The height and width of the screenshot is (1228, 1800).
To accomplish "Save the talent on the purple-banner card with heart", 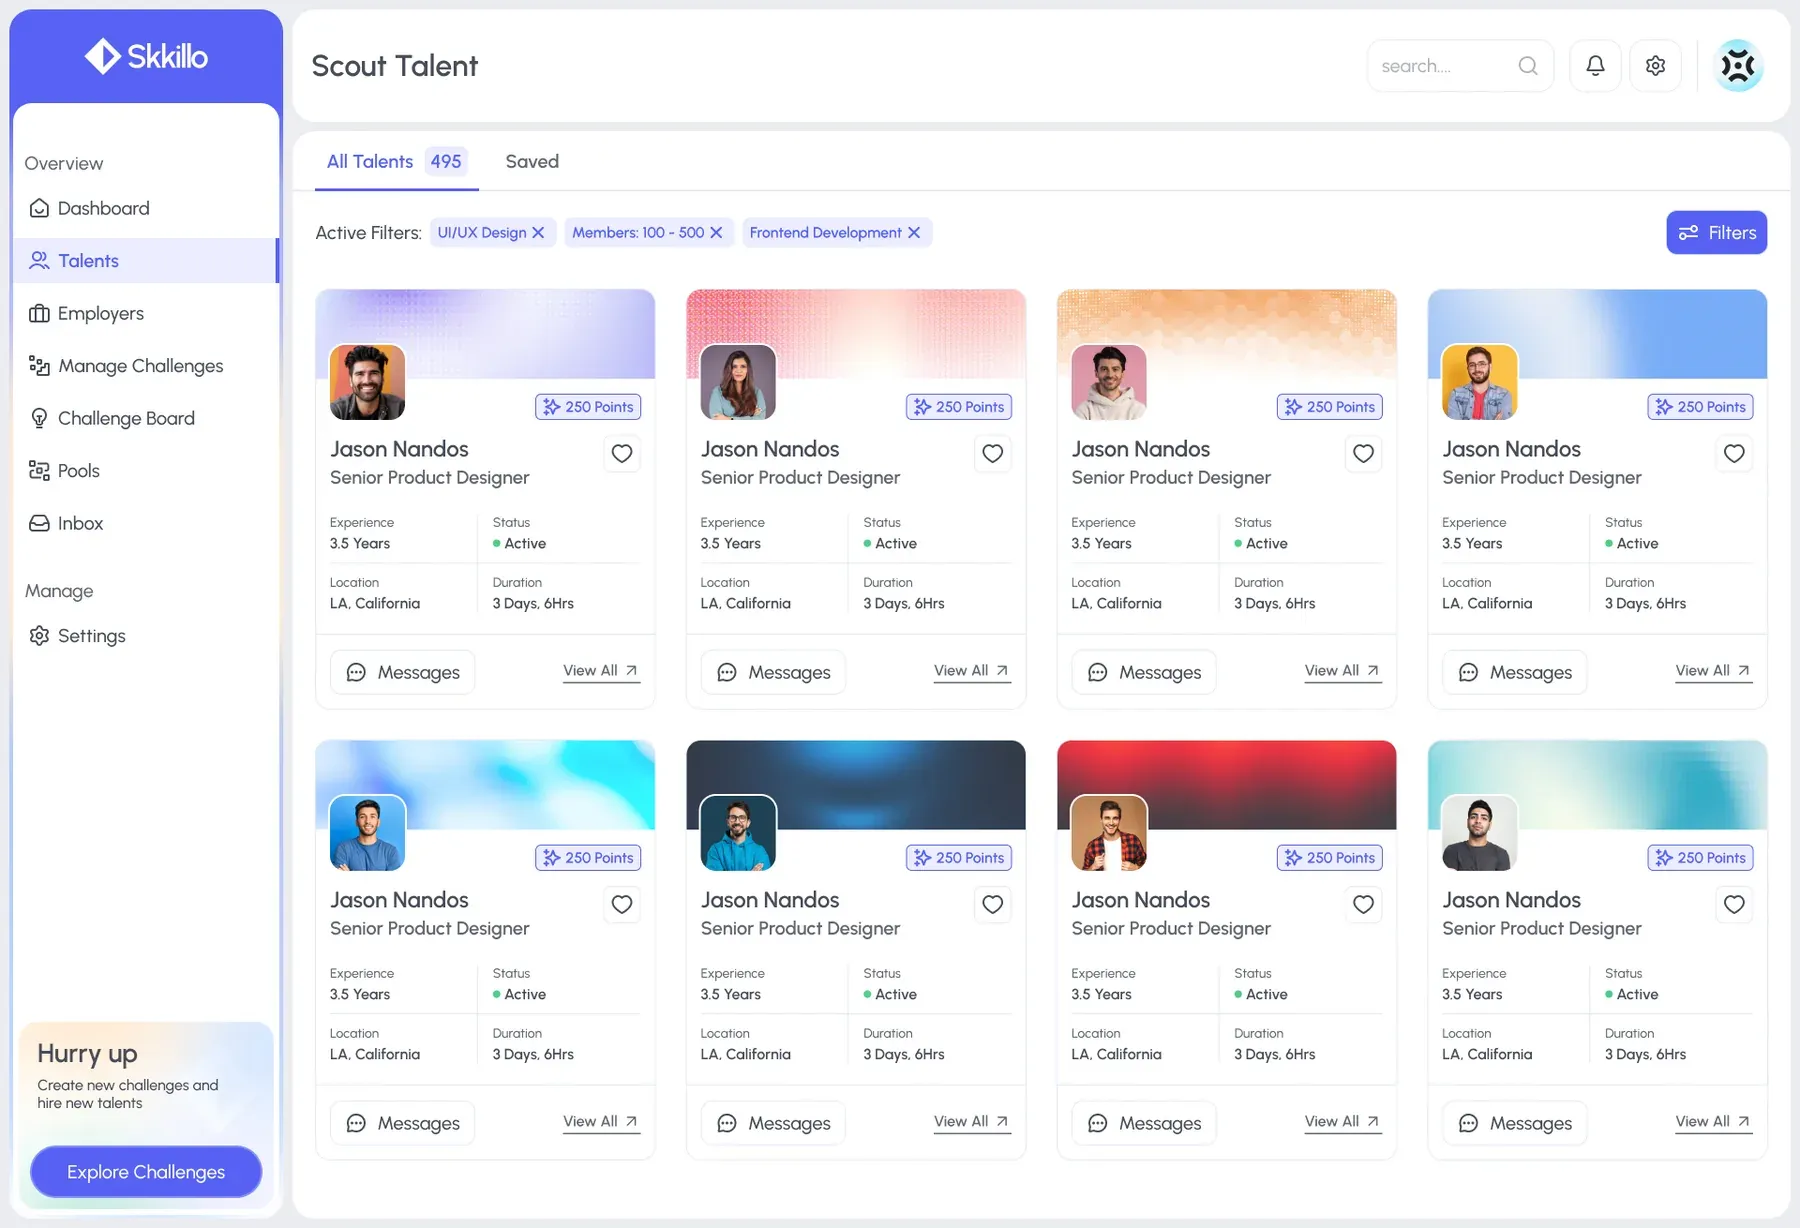I will pos(622,454).
